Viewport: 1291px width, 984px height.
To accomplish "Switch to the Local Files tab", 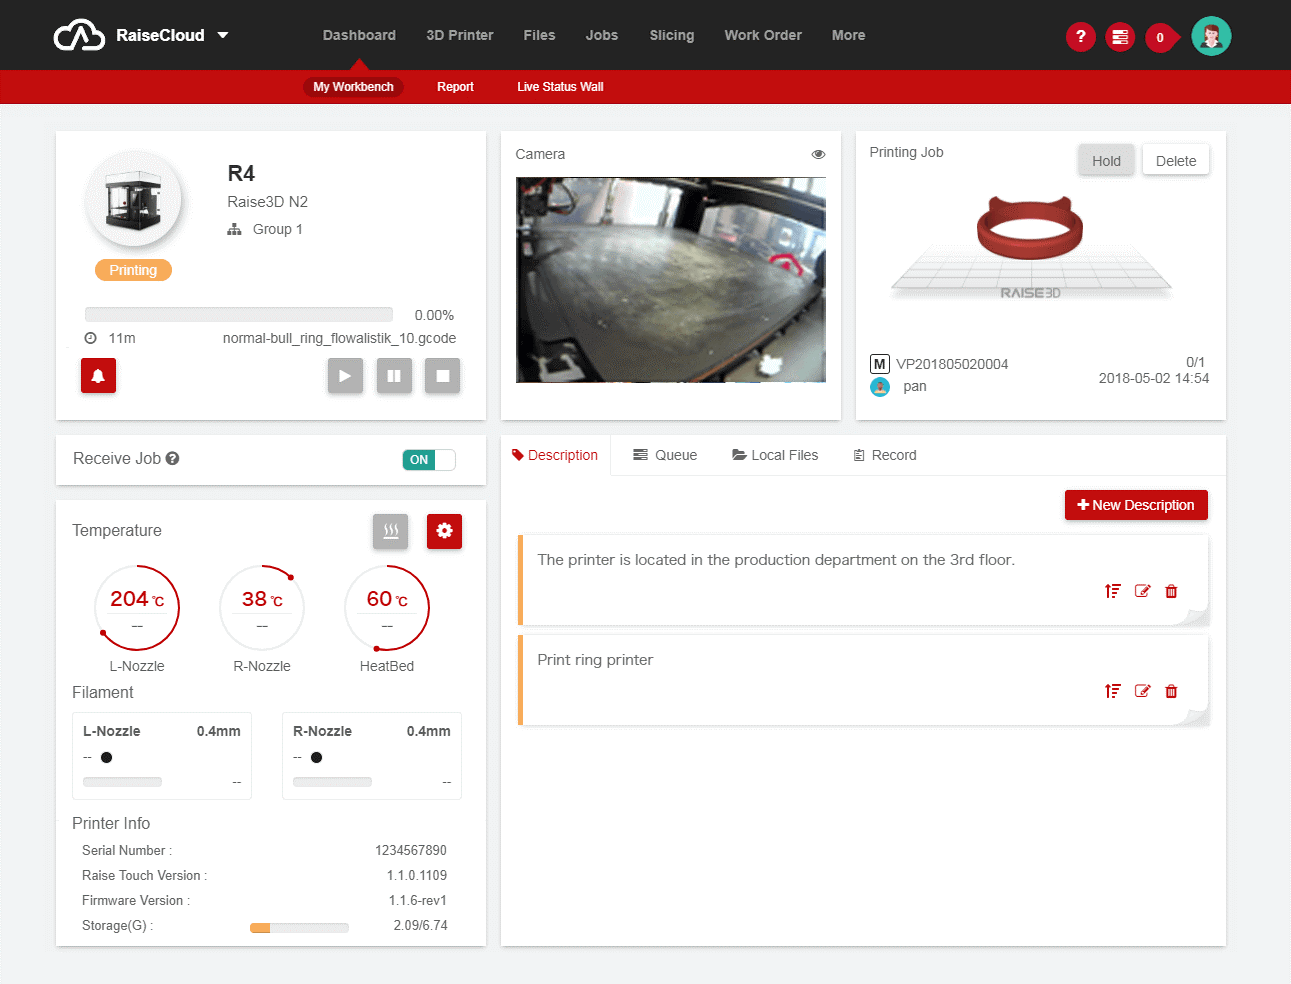I will (x=775, y=455).
